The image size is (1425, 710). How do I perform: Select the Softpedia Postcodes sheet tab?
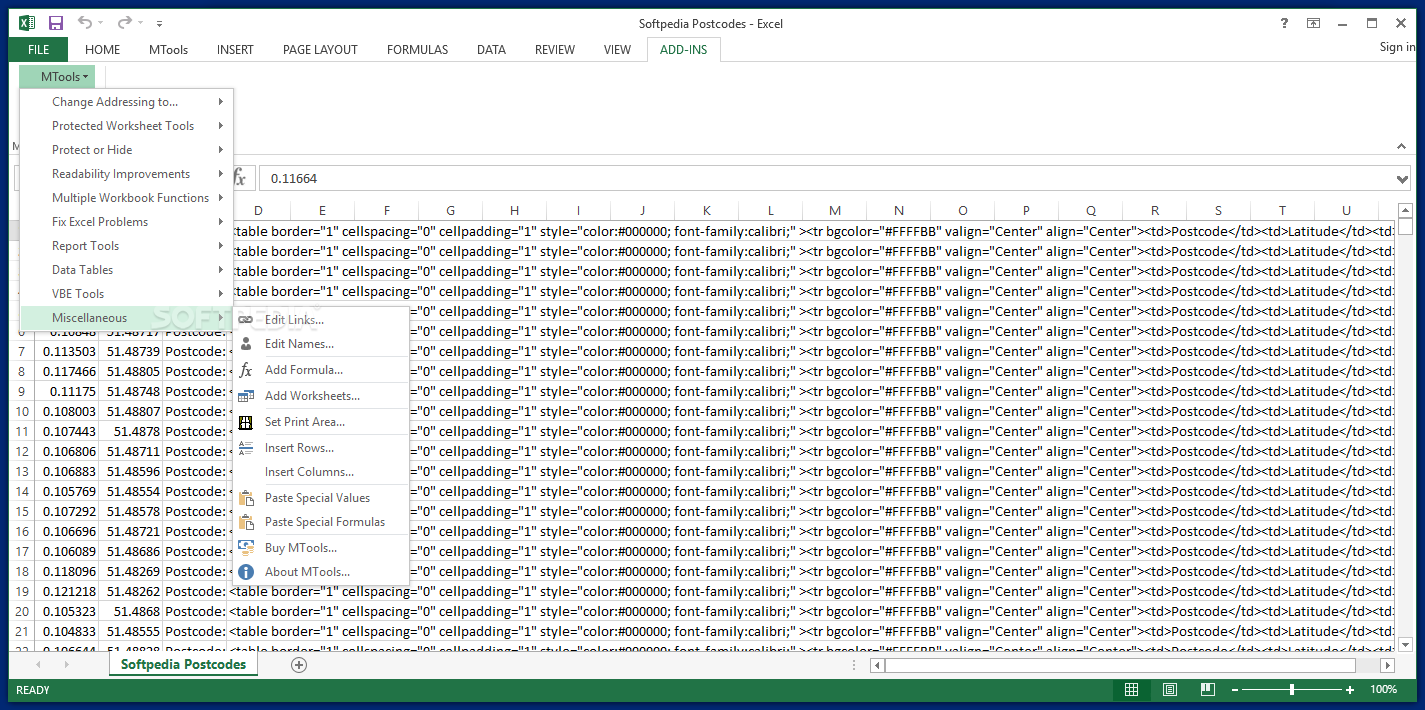coord(183,664)
